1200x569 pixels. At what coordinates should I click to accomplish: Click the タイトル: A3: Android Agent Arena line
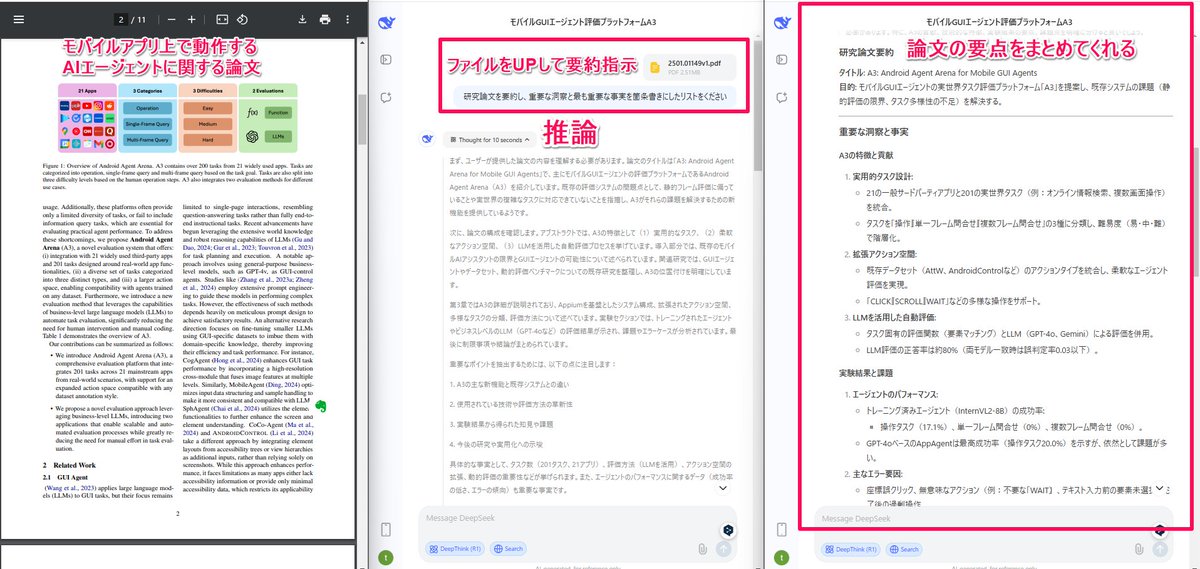click(x=937, y=72)
